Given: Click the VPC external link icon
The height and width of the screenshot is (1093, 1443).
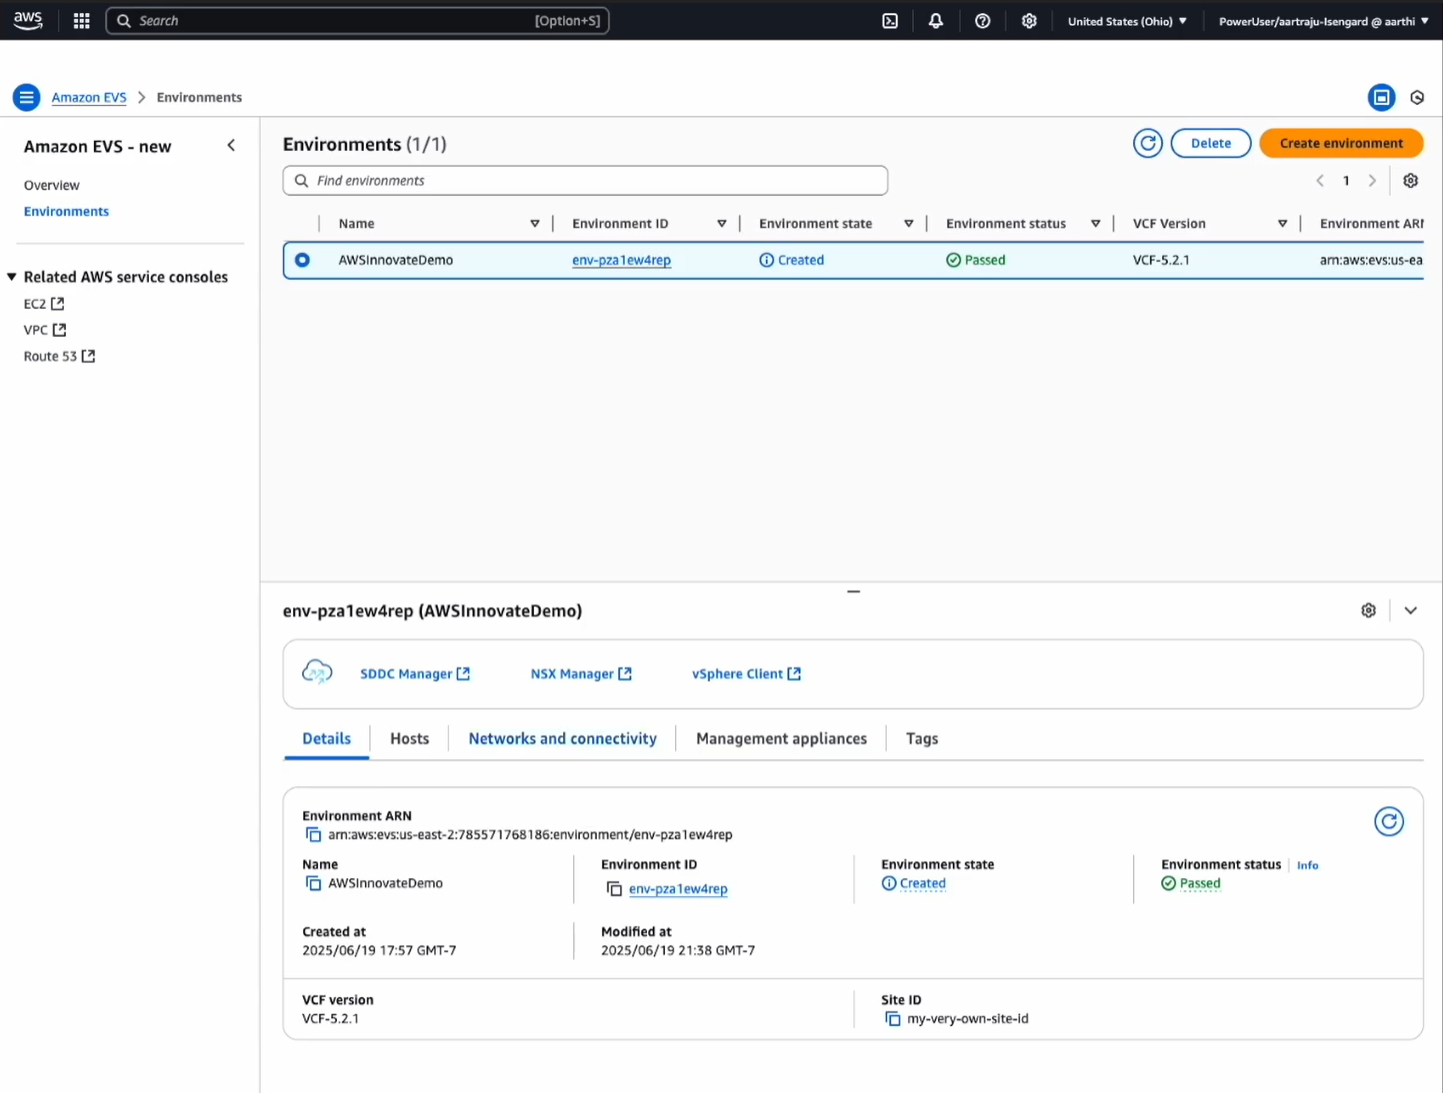Looking at the screenshot, I should click(x=60, y=329).
